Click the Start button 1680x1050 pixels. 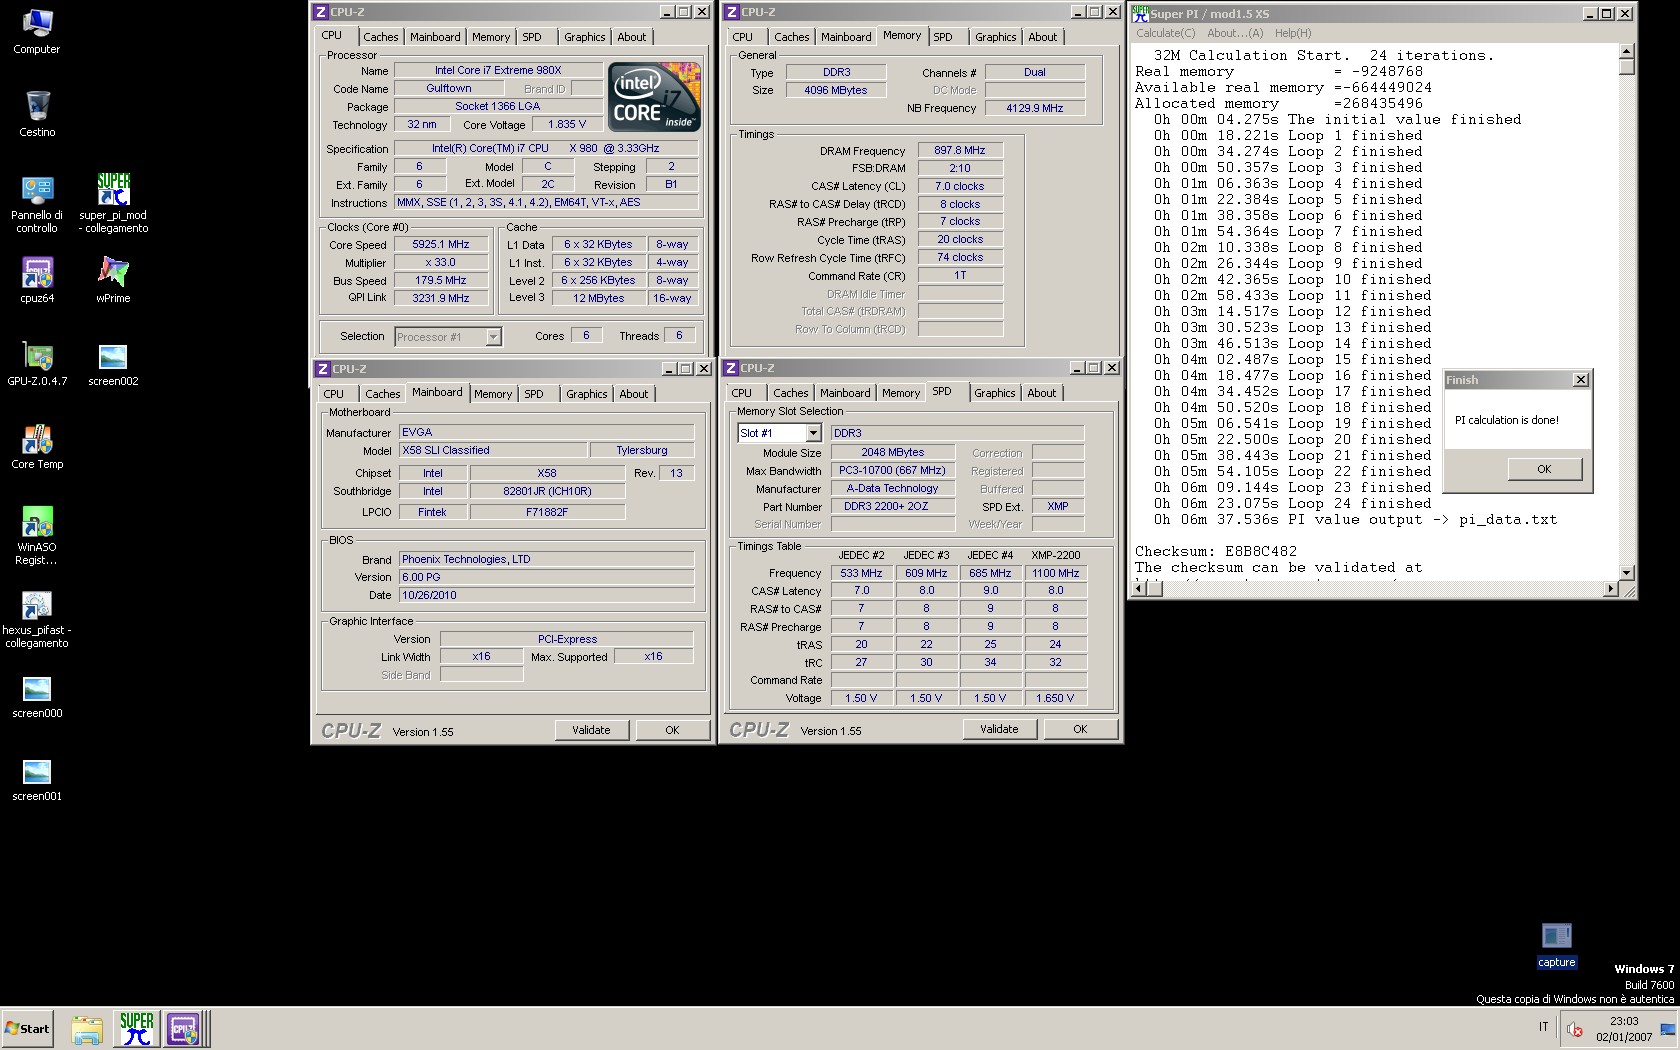tap(27, 1029)
